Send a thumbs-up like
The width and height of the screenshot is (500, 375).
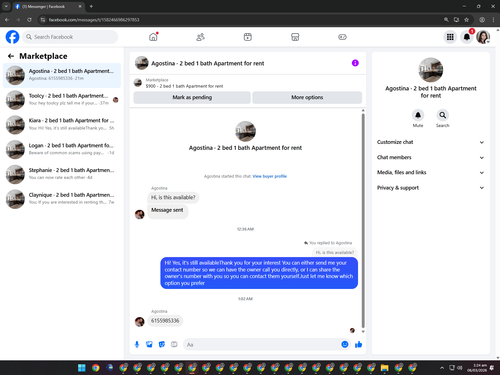[358, 344]
